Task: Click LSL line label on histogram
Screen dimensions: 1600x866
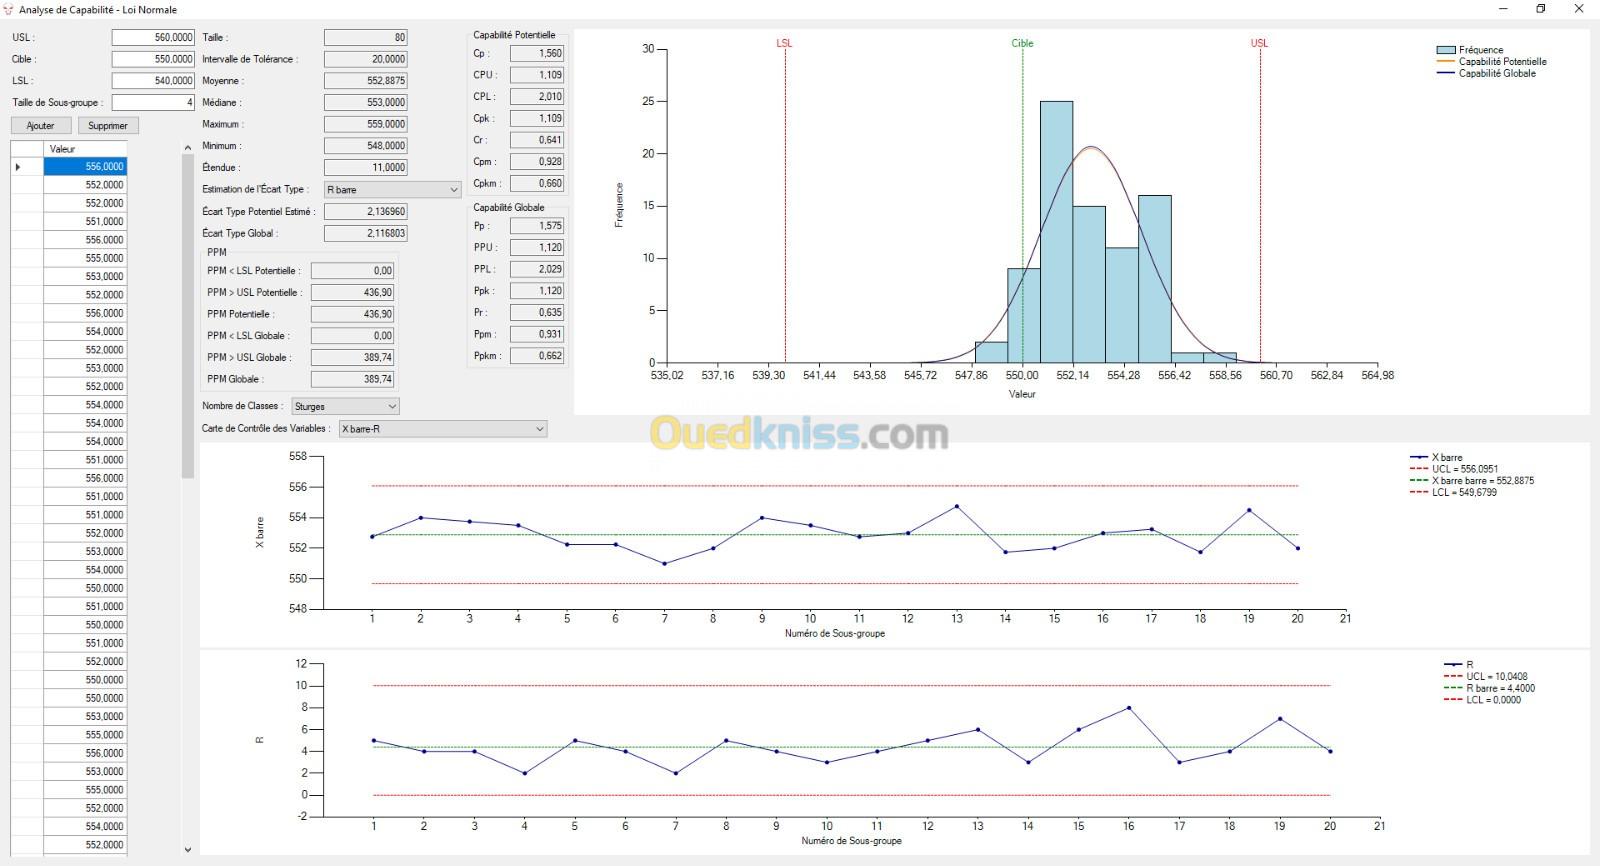Action: tap(784, 43)
